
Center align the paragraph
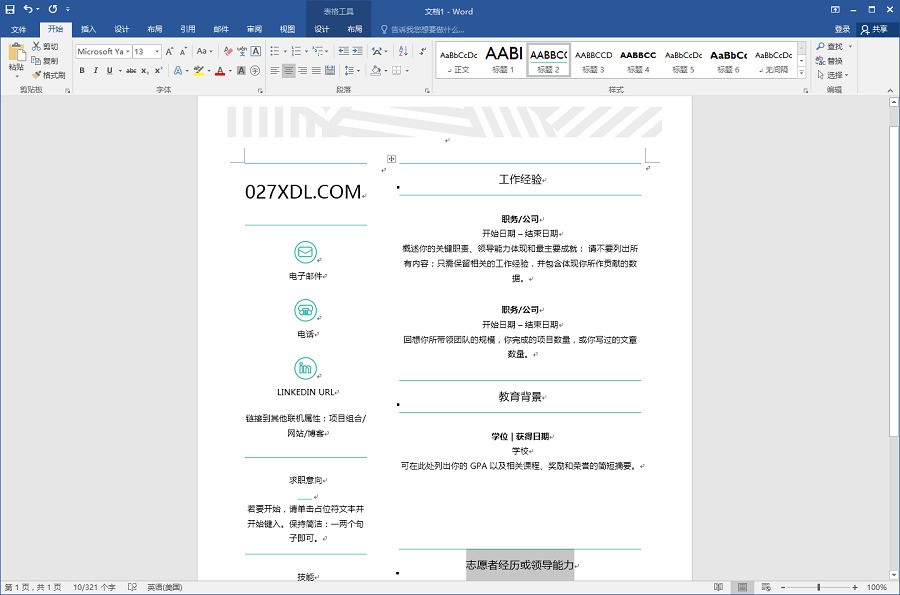(288, 71)
